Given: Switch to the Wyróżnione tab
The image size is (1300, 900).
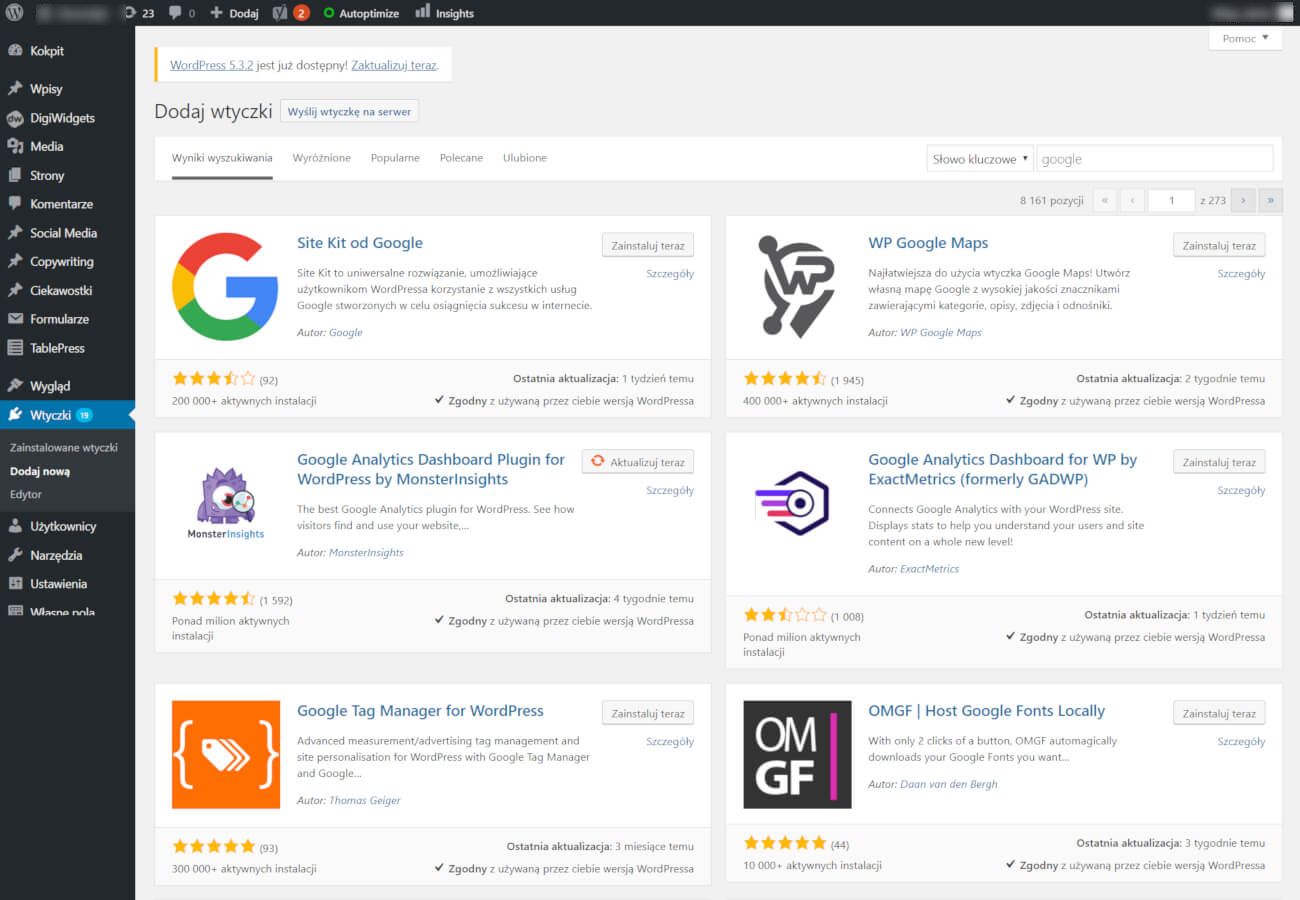Looking at the screenshot, I should 321,158.
